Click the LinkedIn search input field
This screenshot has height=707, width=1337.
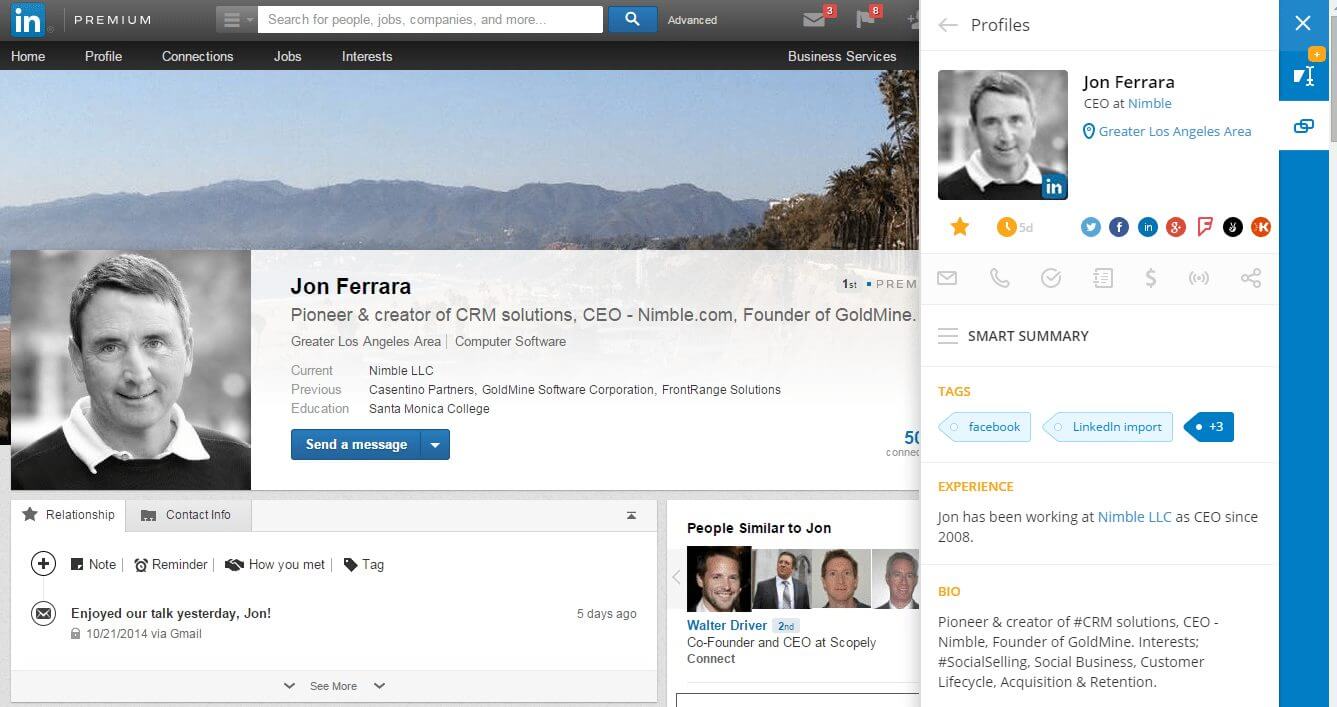tap(430, 19)
